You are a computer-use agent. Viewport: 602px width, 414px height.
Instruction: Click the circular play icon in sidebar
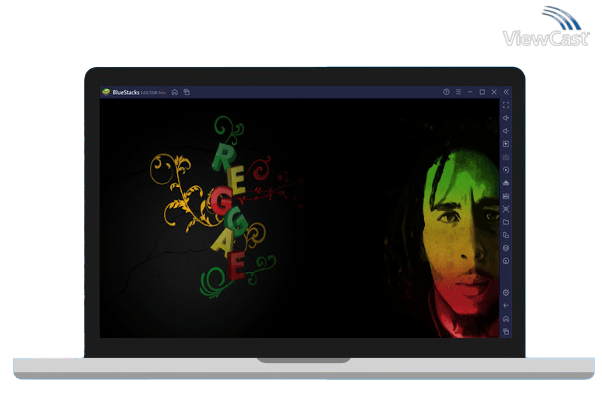coord(506,170)
